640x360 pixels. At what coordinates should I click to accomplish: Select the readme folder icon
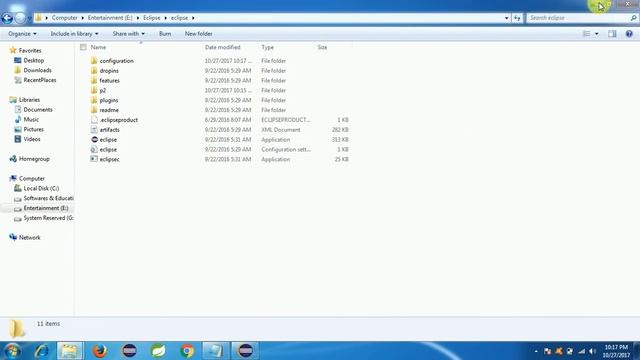click(x=94, y=110)
